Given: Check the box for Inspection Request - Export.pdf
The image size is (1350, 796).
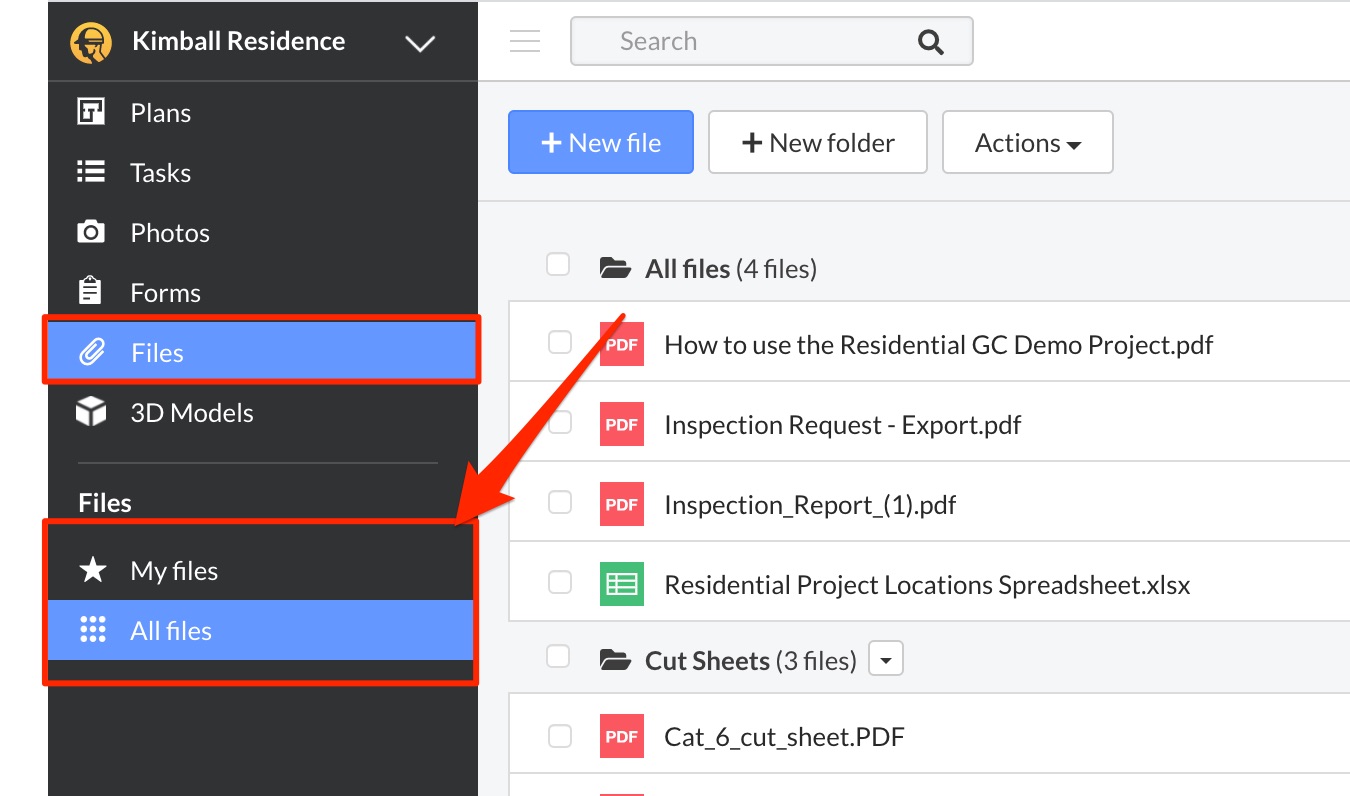Looking at the screenshot, I should point(559,422).
